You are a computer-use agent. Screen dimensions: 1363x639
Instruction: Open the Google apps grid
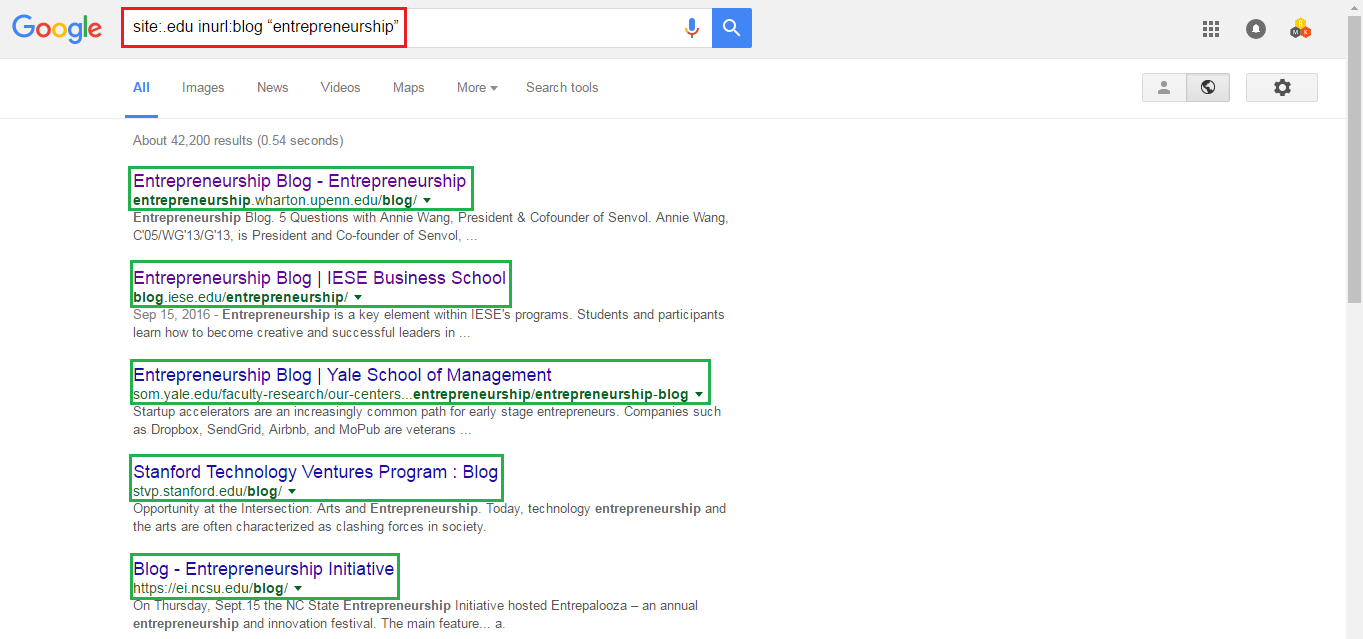(1211, 29)
